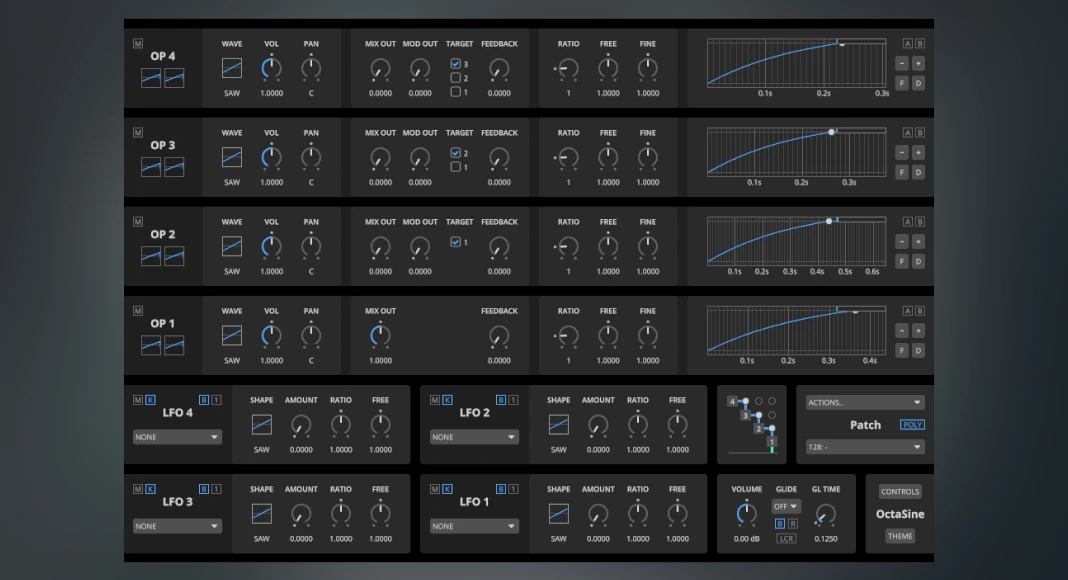Enable OP 3 modulation target 1 checkbox
This screenshot has height=580, width=1068.
click(x=455, y=167)
